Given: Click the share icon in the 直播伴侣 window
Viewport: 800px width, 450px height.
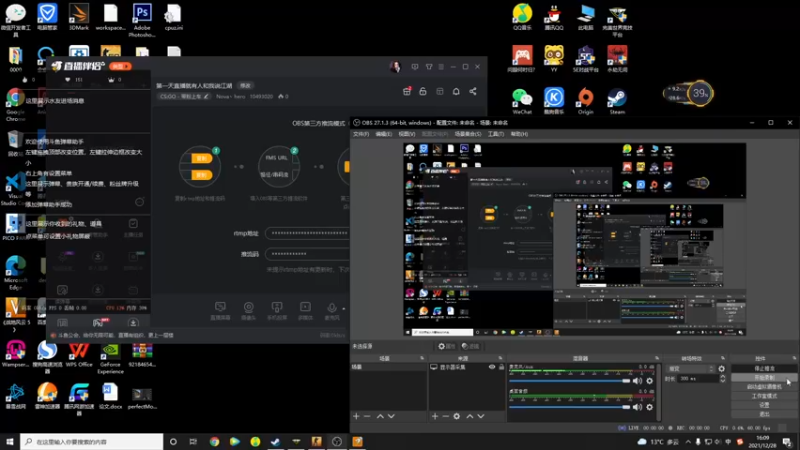Looking at the screenshot, I should click(473, 91).
